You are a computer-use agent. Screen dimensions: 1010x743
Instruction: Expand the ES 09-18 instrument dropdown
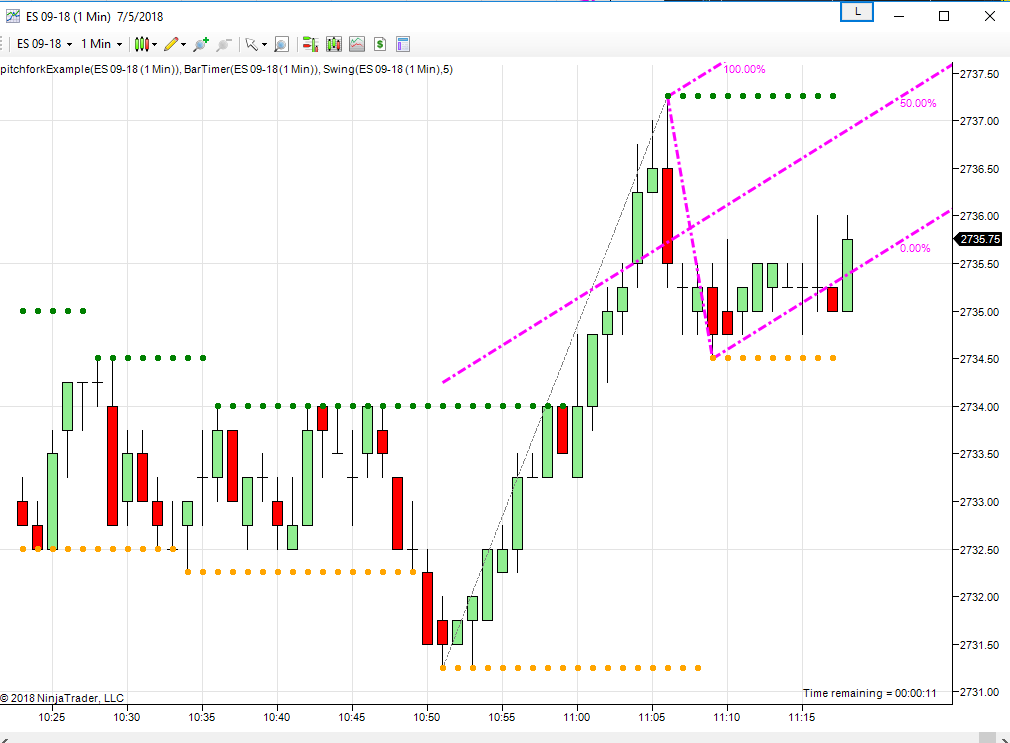44,44
